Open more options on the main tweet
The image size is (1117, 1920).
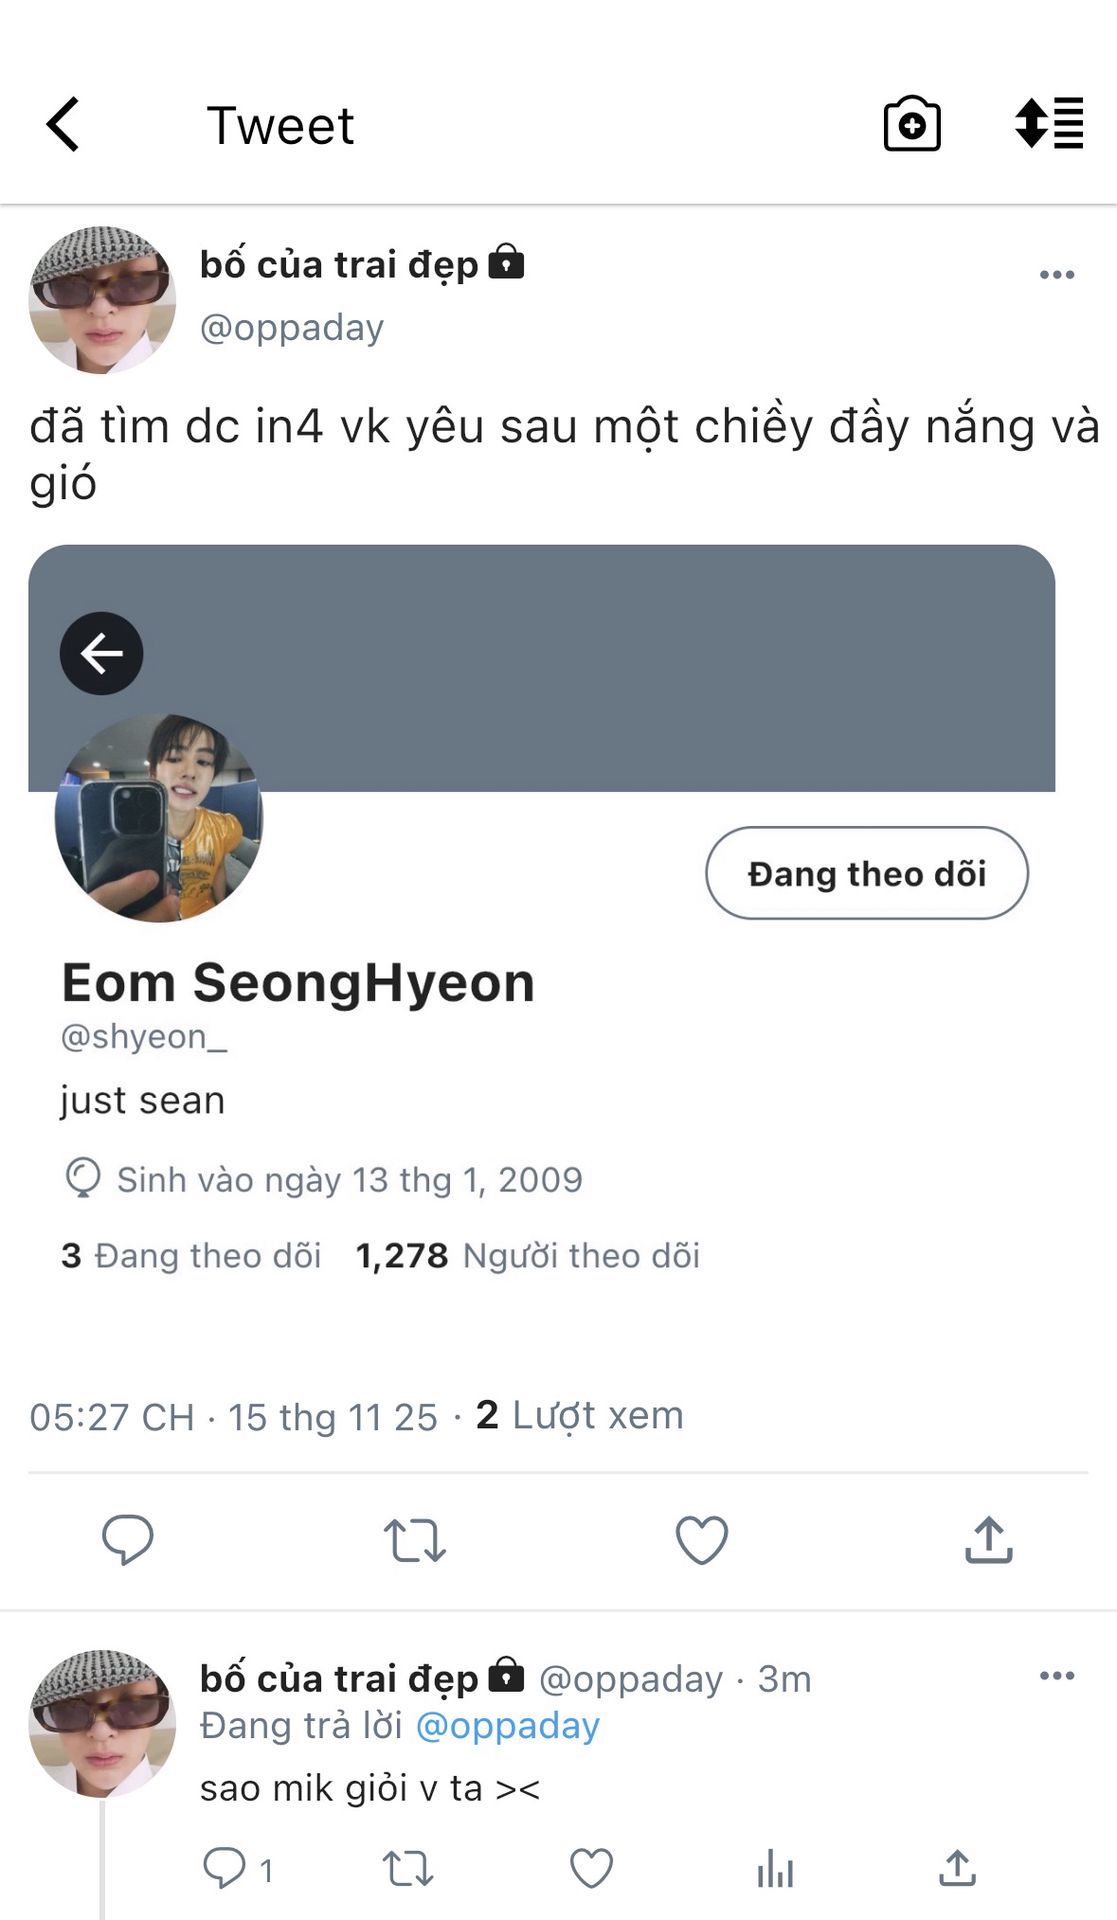1056,275
